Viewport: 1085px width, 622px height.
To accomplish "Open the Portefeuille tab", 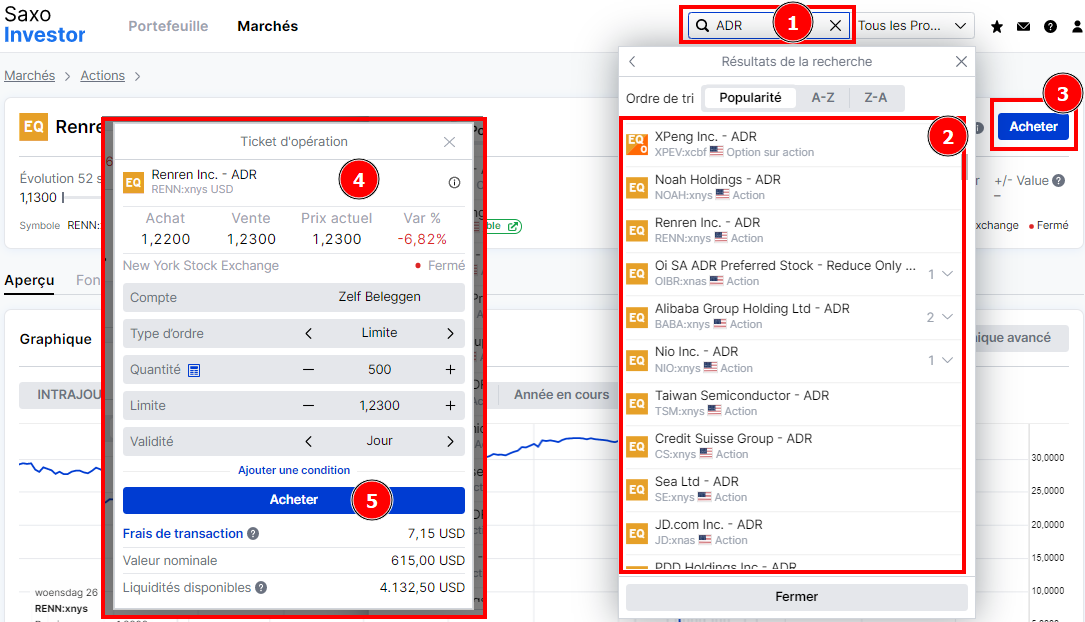I will tap(168, 26).
